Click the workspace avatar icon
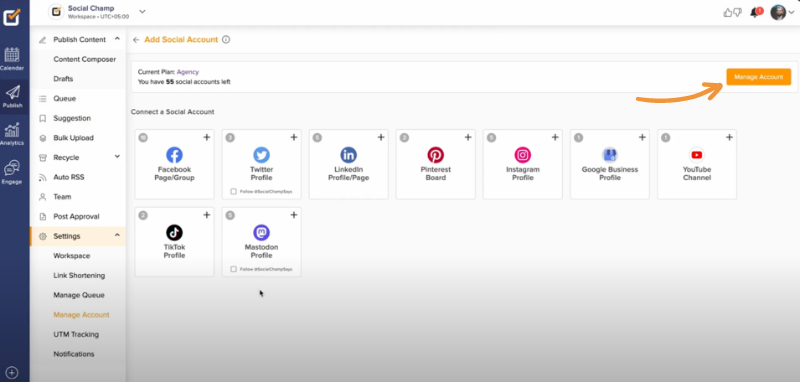This screenshot has width=800, height=382. pyautogui.click(x=56, y=12)
